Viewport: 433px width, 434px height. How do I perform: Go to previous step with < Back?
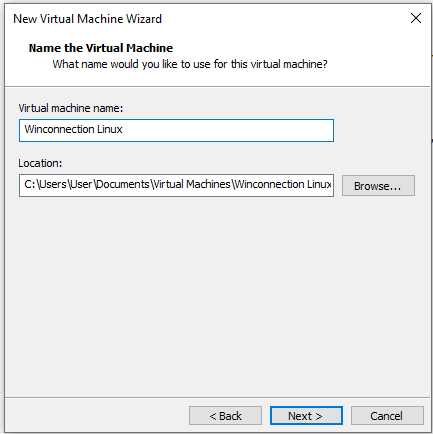225,416
